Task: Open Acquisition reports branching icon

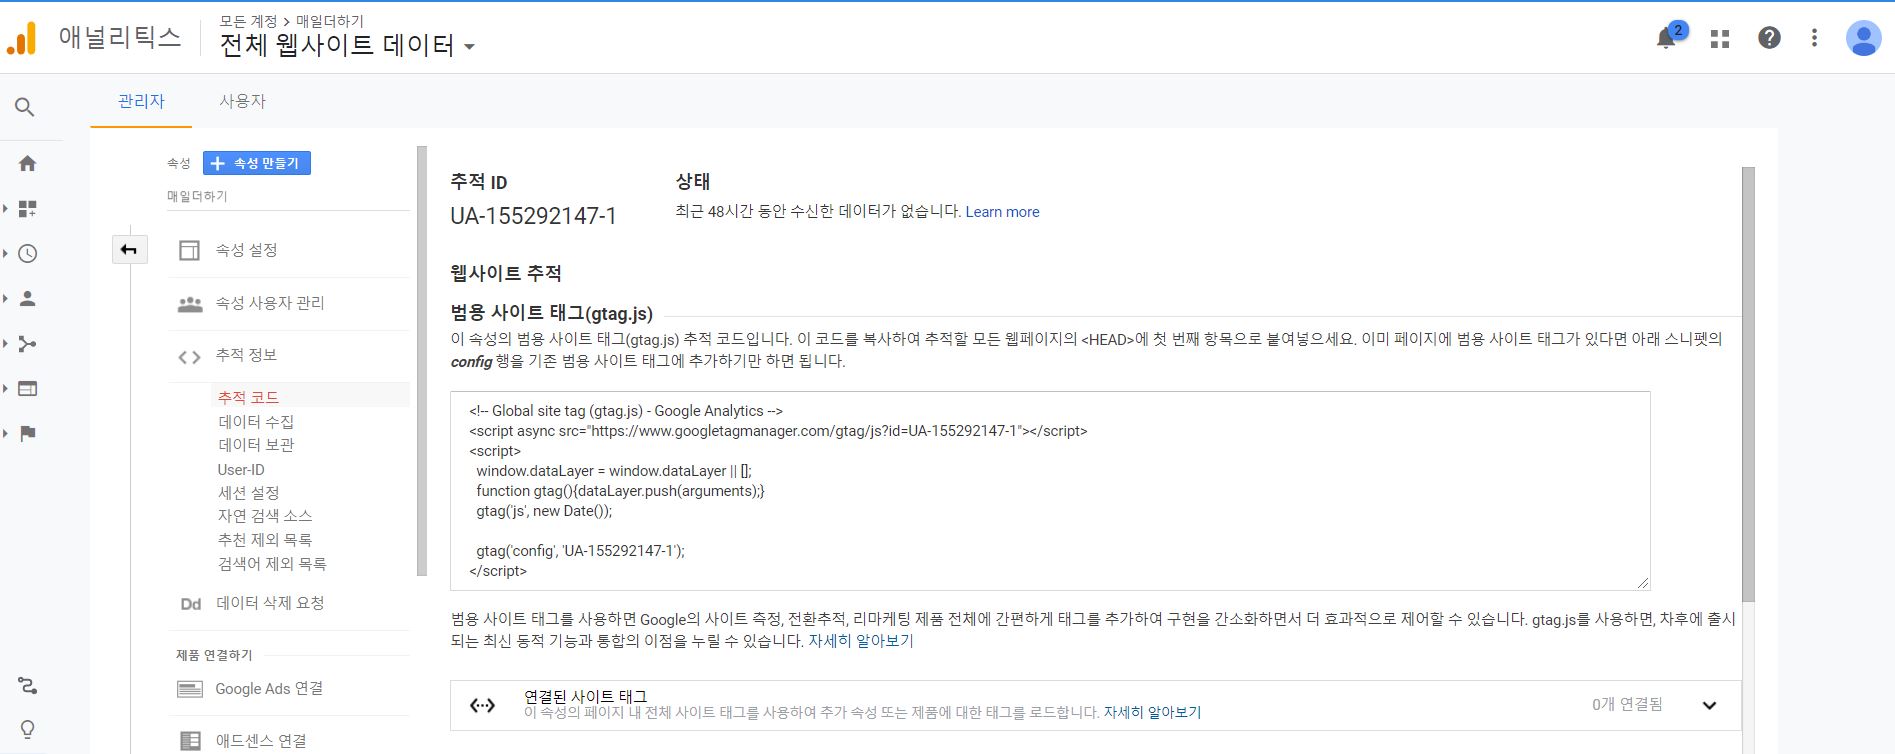Action: click(28, 343)
